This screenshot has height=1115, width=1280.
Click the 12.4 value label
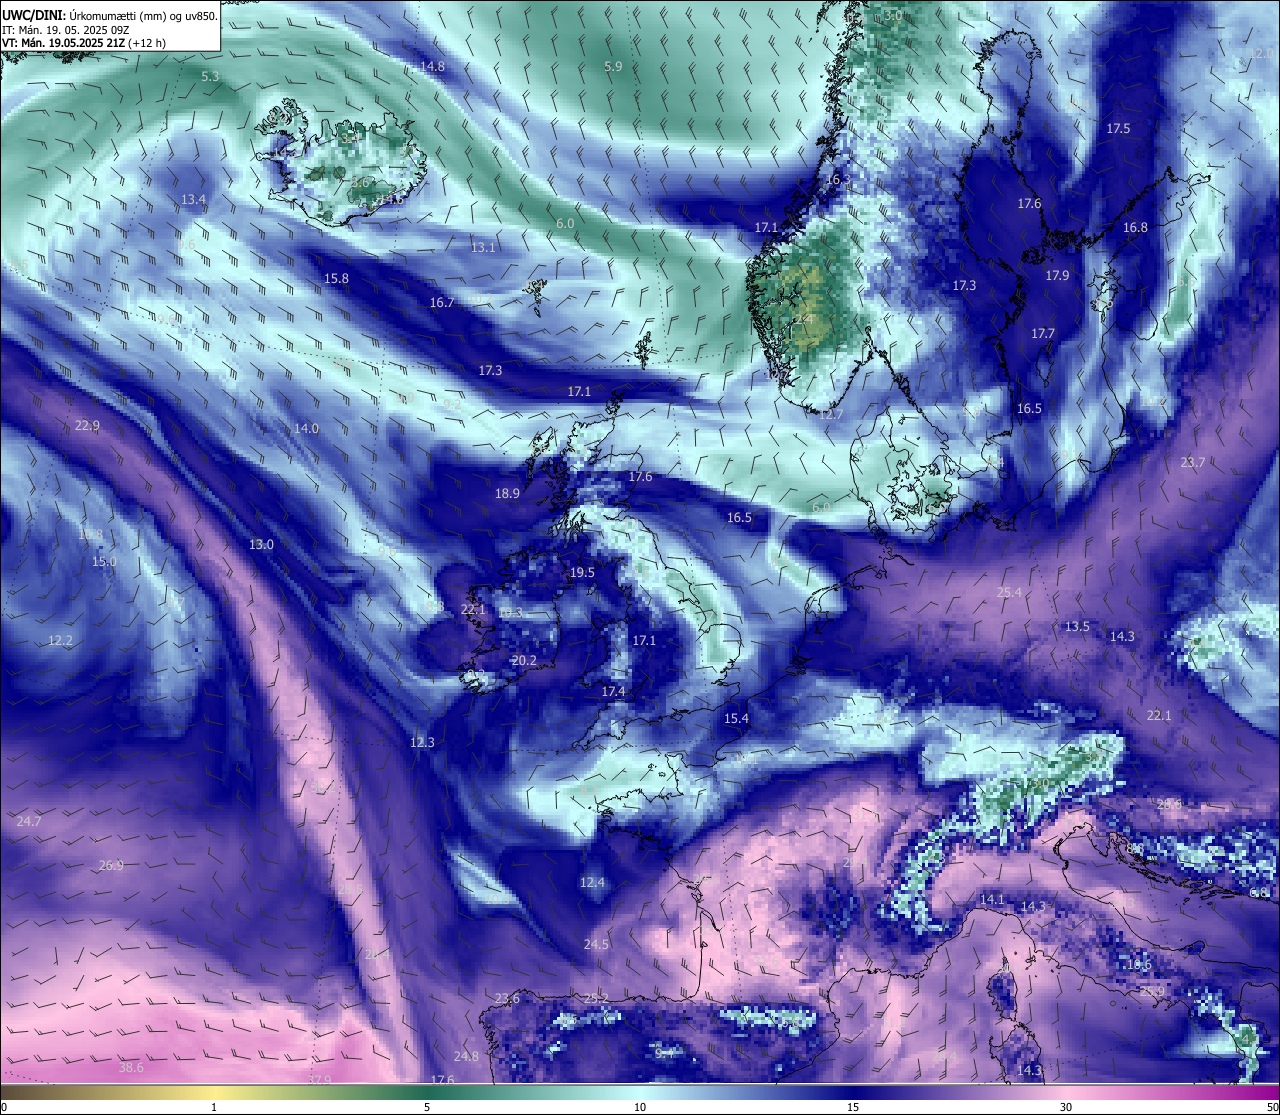pyautogui.click(x=592, y=882)
